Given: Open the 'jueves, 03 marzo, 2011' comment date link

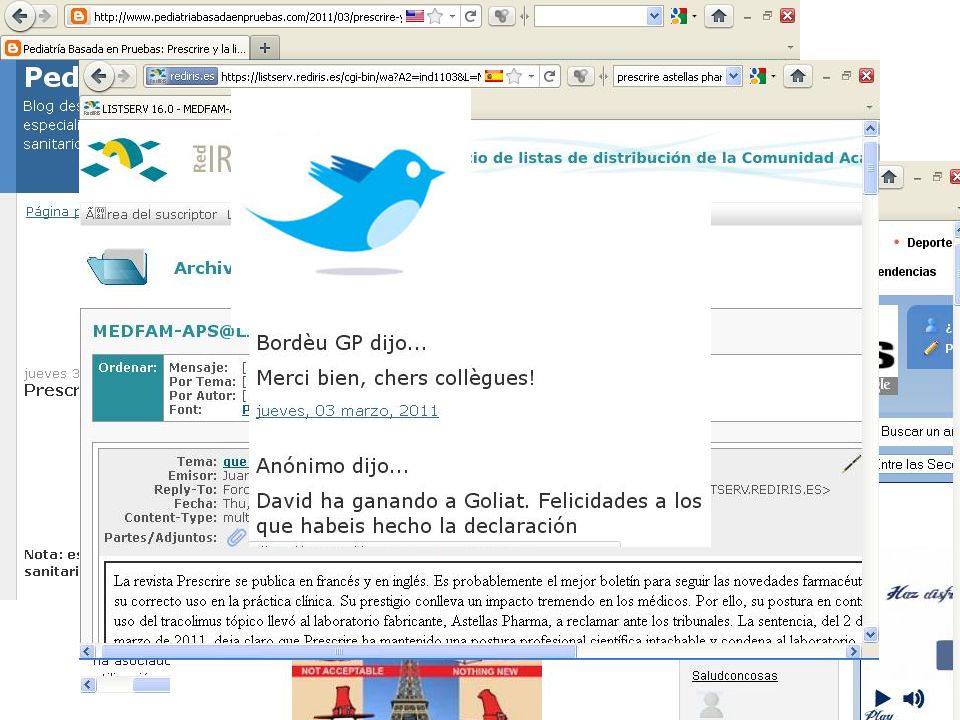Looking at the screenshot, I should pos(347,411).
